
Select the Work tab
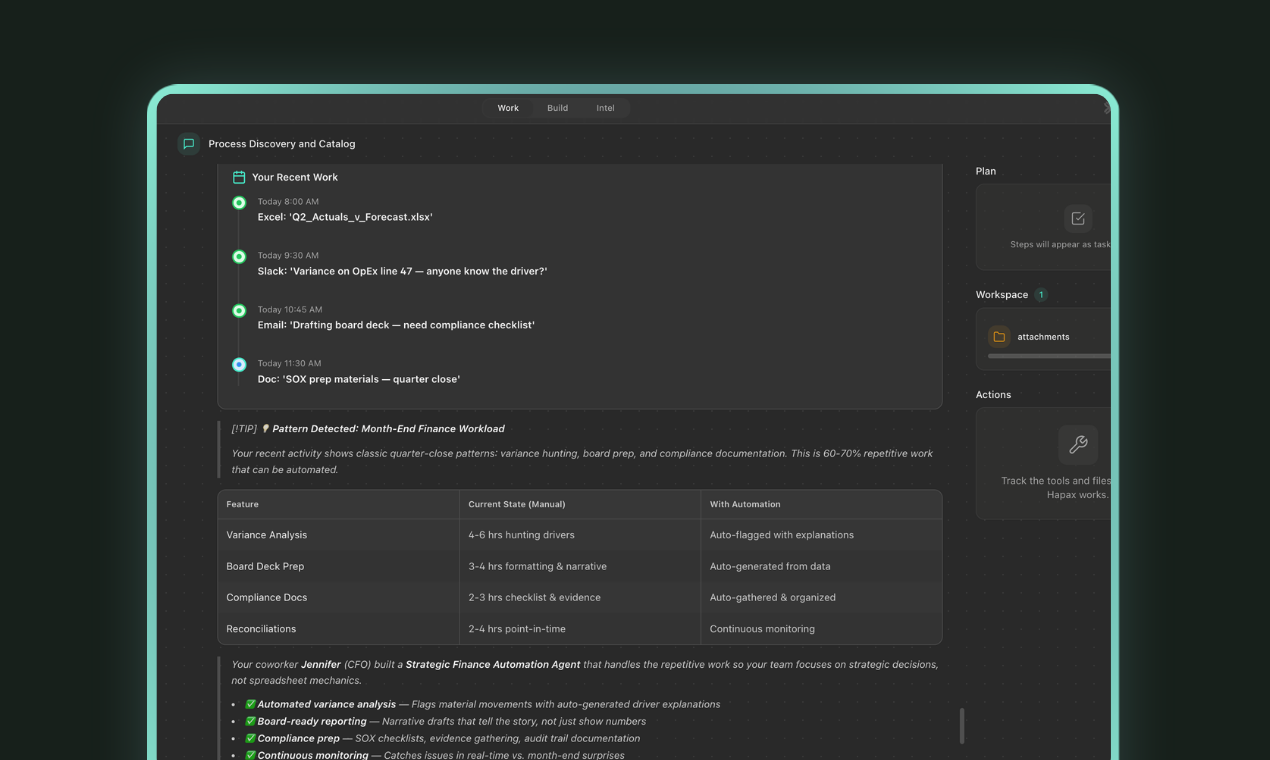coord(508,107)
